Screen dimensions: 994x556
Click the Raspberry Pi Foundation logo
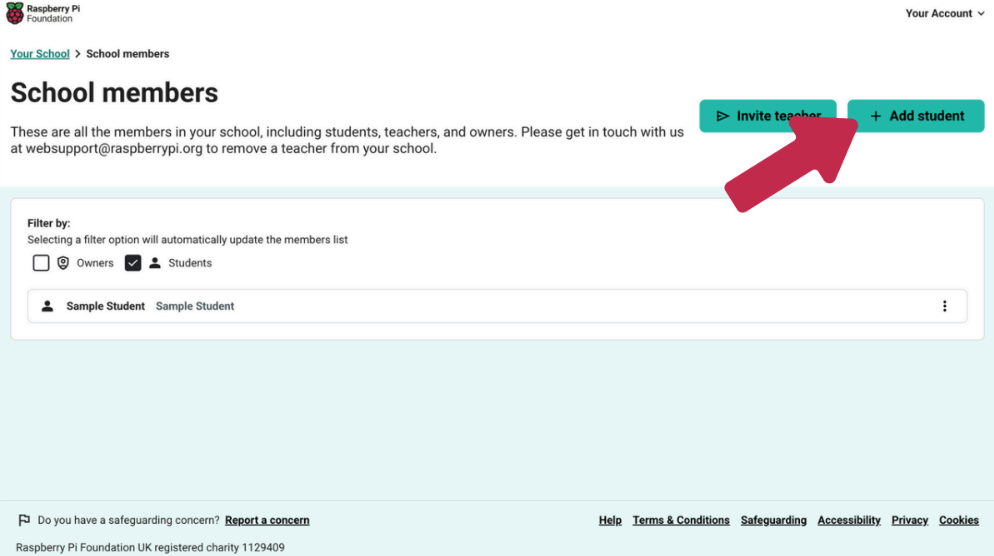click(40, 13)
